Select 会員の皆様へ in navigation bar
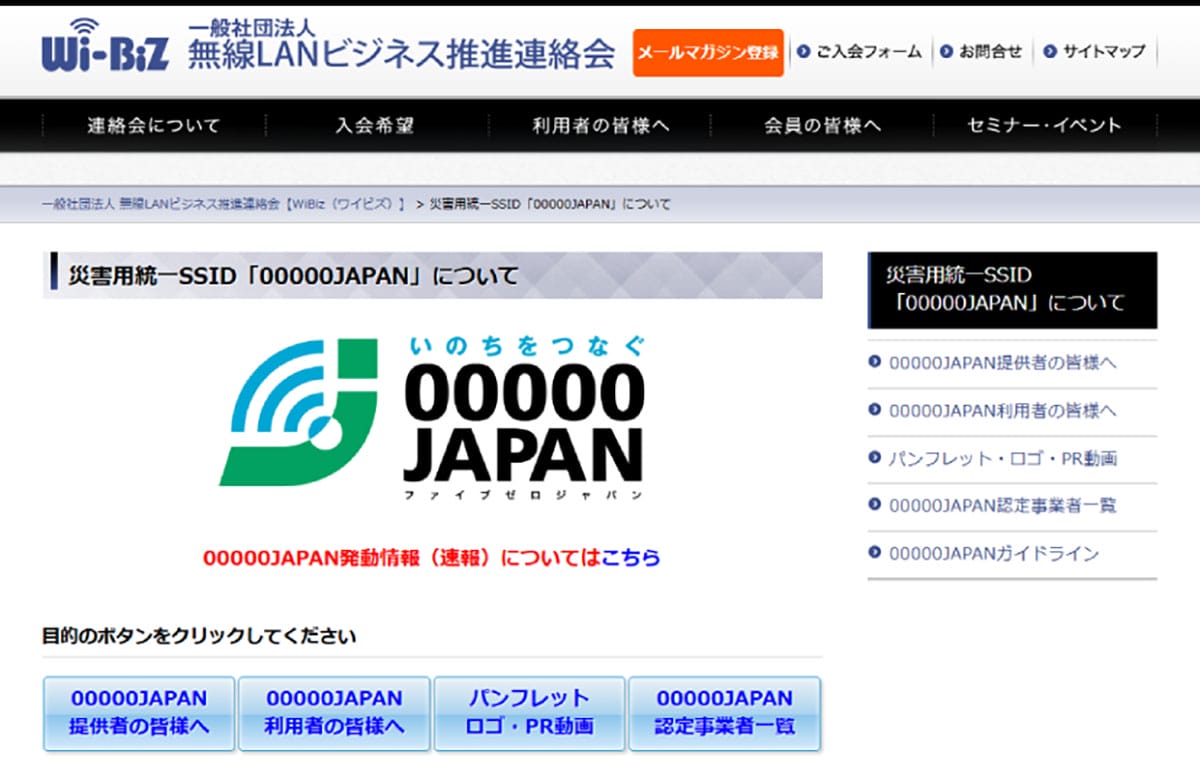 (x=822, y=126)
